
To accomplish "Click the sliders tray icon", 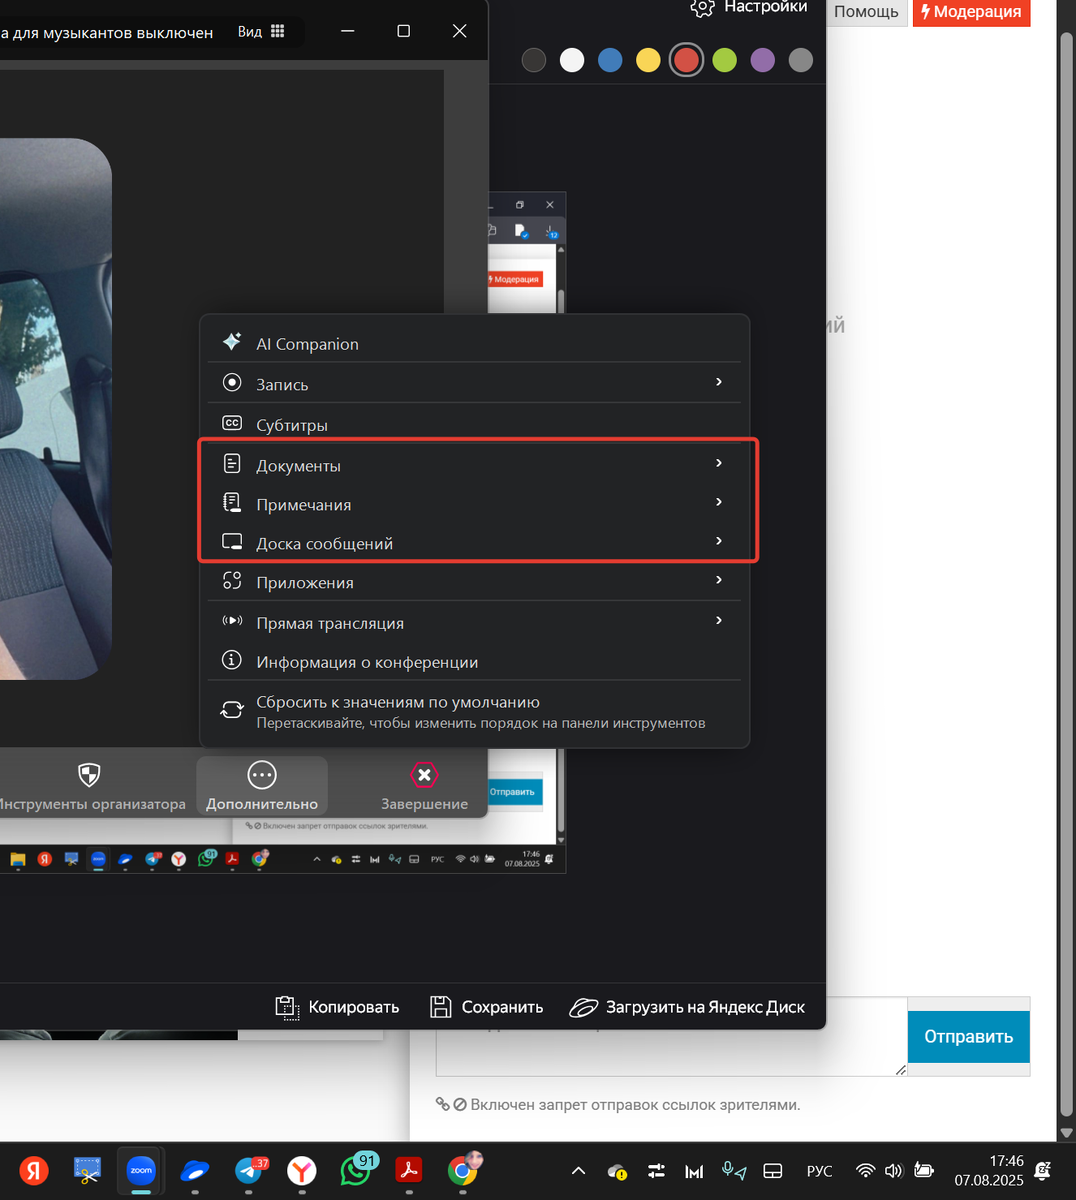I will 656,1170.
